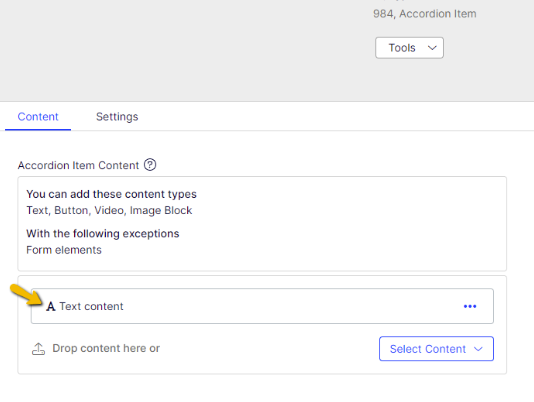This screenshot has width=534, height=402.
Task: Click the Select Content button label
Action: coord(427,349)
